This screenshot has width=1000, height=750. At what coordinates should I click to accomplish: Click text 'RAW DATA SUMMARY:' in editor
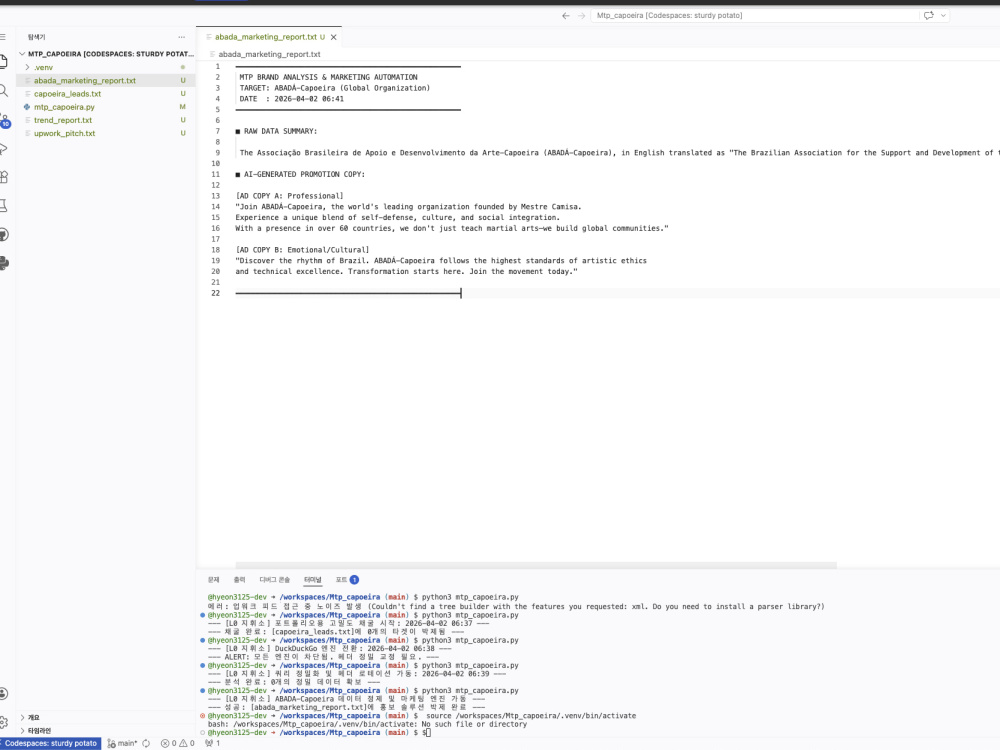(x=280, y=131)
